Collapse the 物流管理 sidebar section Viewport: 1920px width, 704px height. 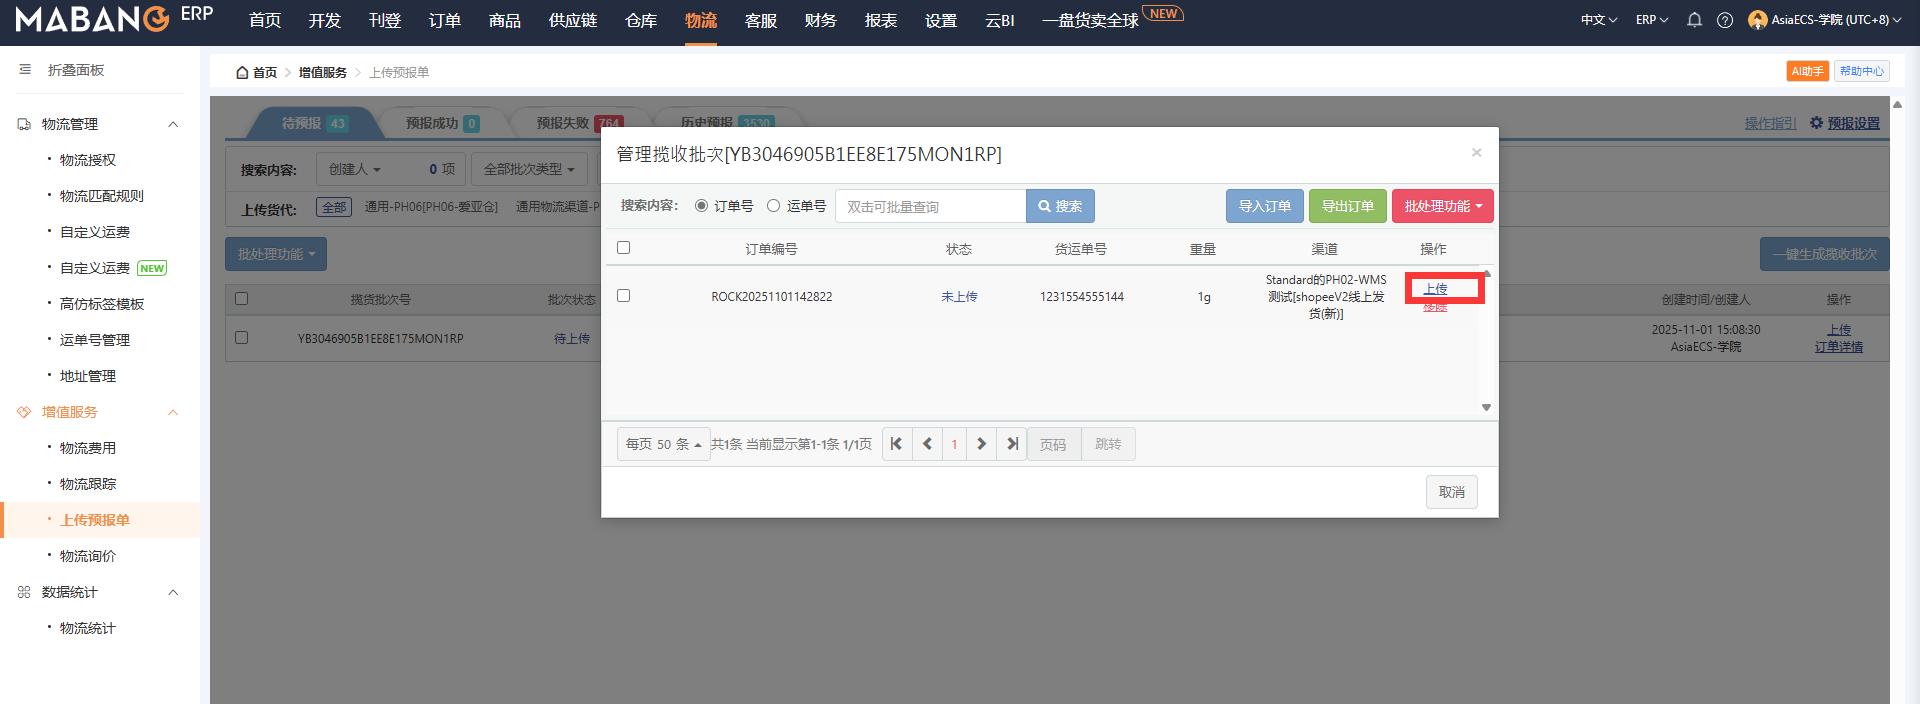[173, 124]
